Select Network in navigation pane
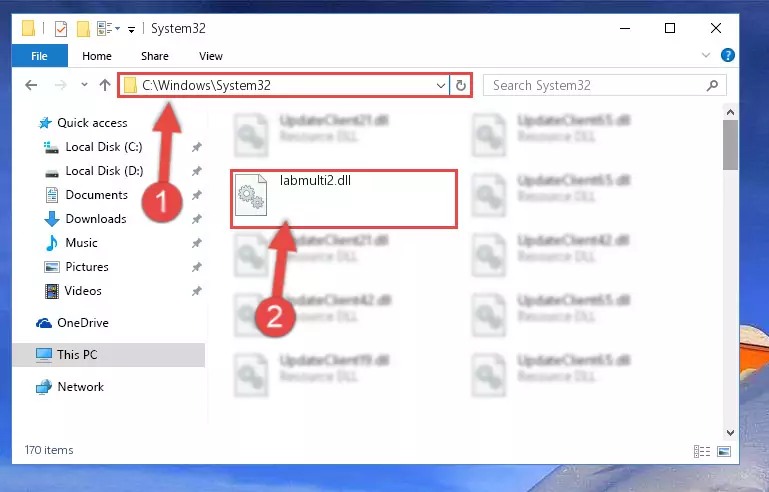Screen dimensions: 769x492 click(80, 387)
